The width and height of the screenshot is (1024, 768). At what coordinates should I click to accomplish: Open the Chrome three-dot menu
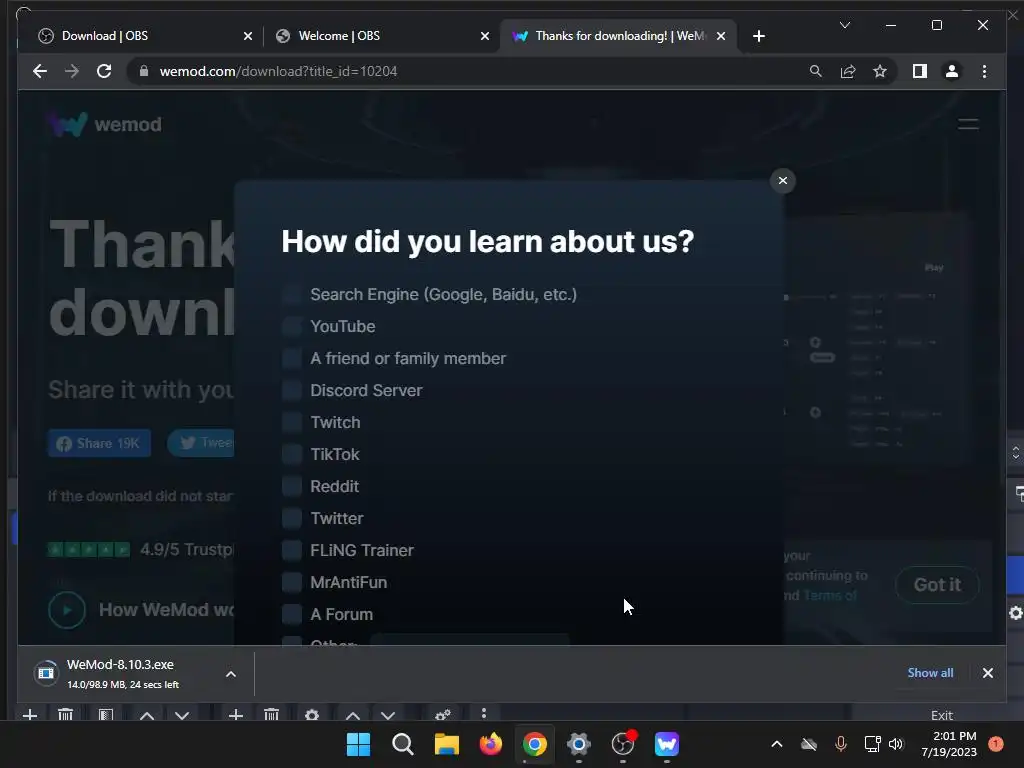[x=984, y=71]
